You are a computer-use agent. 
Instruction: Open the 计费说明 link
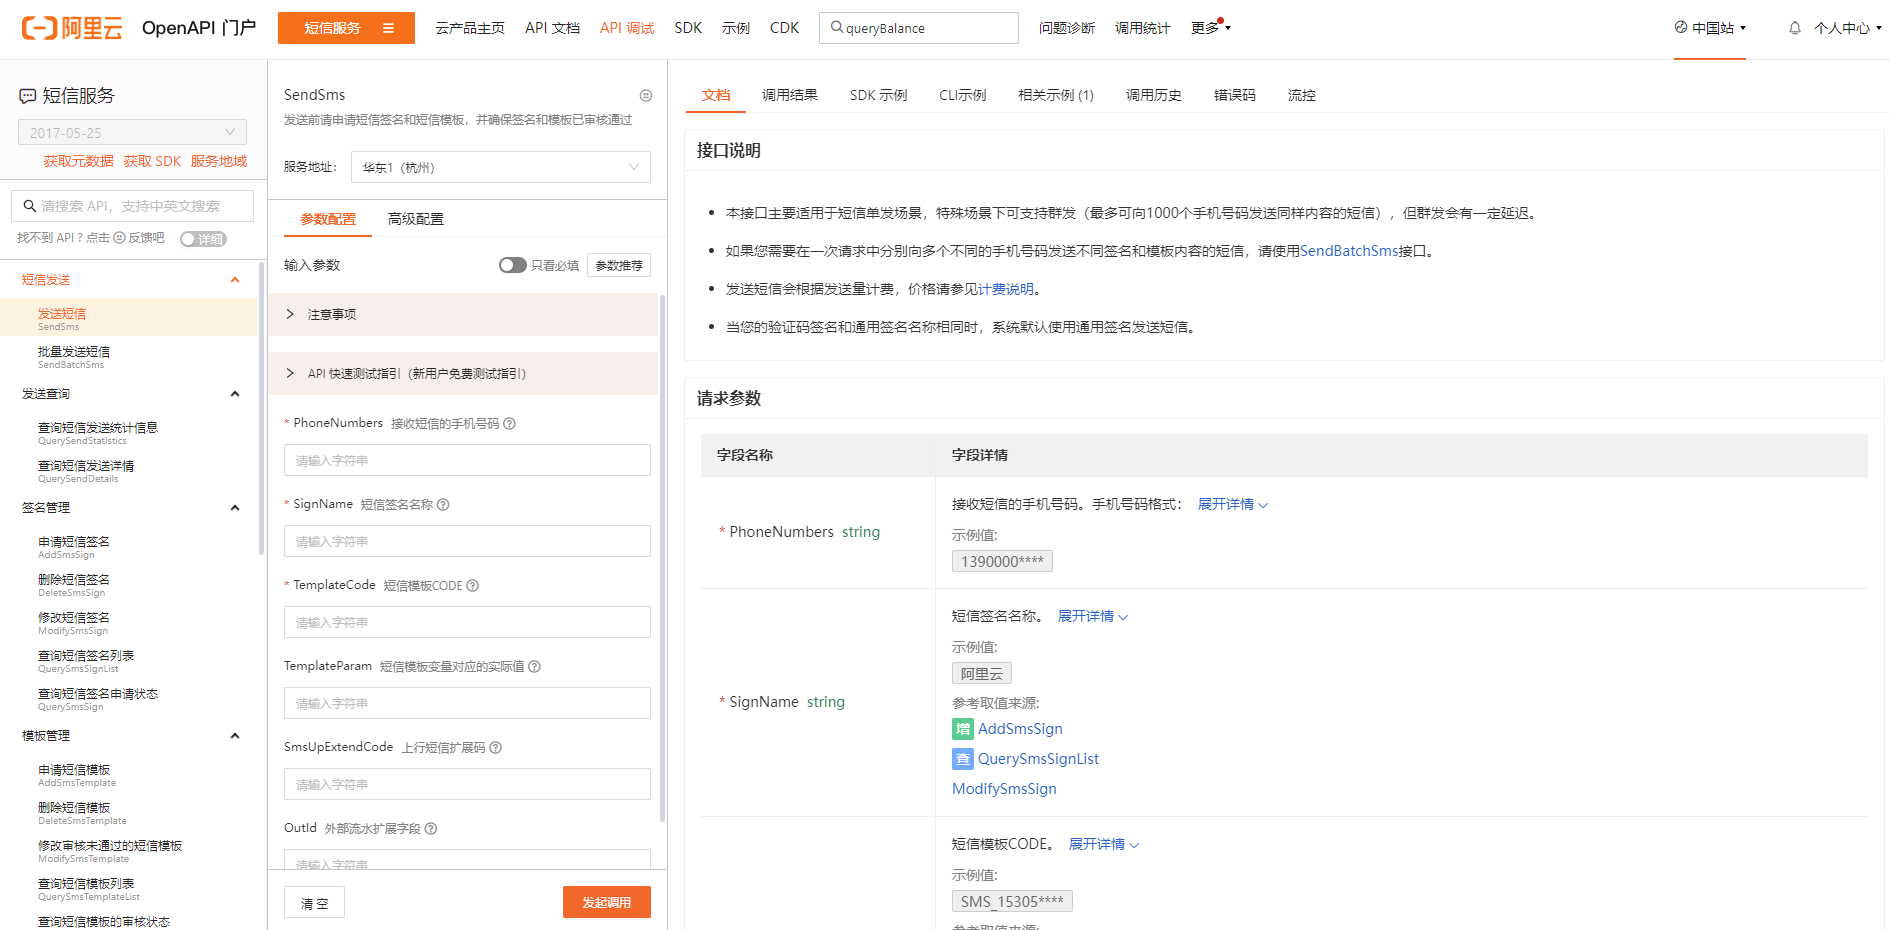click(x=1006, y=289)
